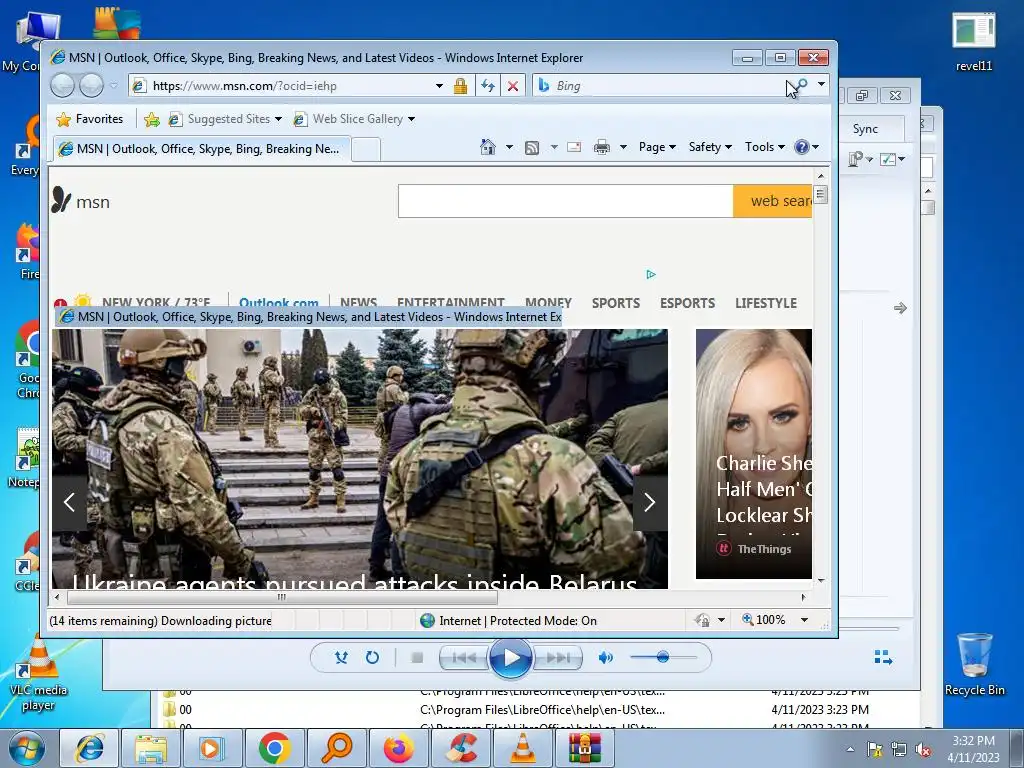Mute the Media Player volume speaker
This screenshot has width=1024, height=768.
(605, 658)
